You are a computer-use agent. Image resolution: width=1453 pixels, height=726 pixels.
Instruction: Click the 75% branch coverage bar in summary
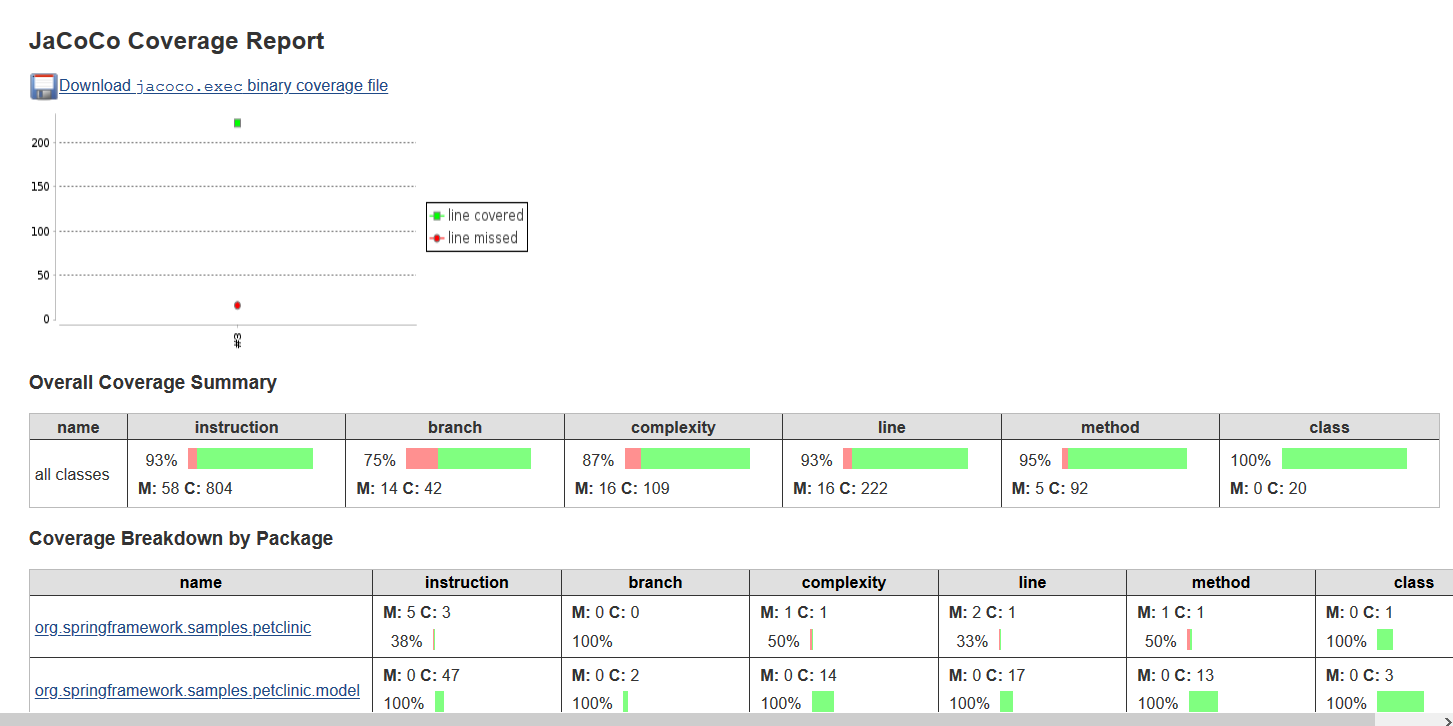pyautogui.click(x=470, y=458)
